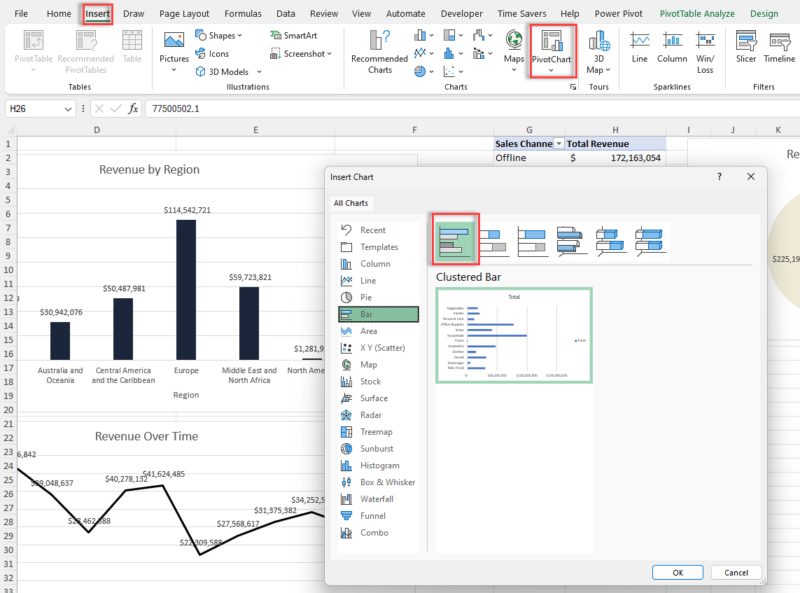The image size is (800, 593).
Task: Open the Pictures tool
Action: coord(173,49)
